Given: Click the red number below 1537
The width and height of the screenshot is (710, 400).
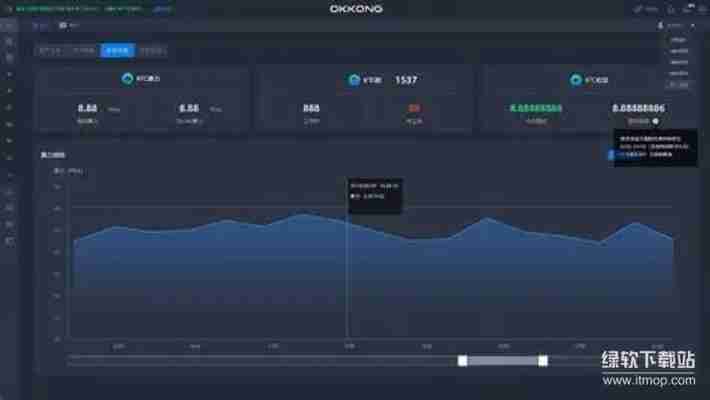Looking at the screenshot, I should point(414,108).
